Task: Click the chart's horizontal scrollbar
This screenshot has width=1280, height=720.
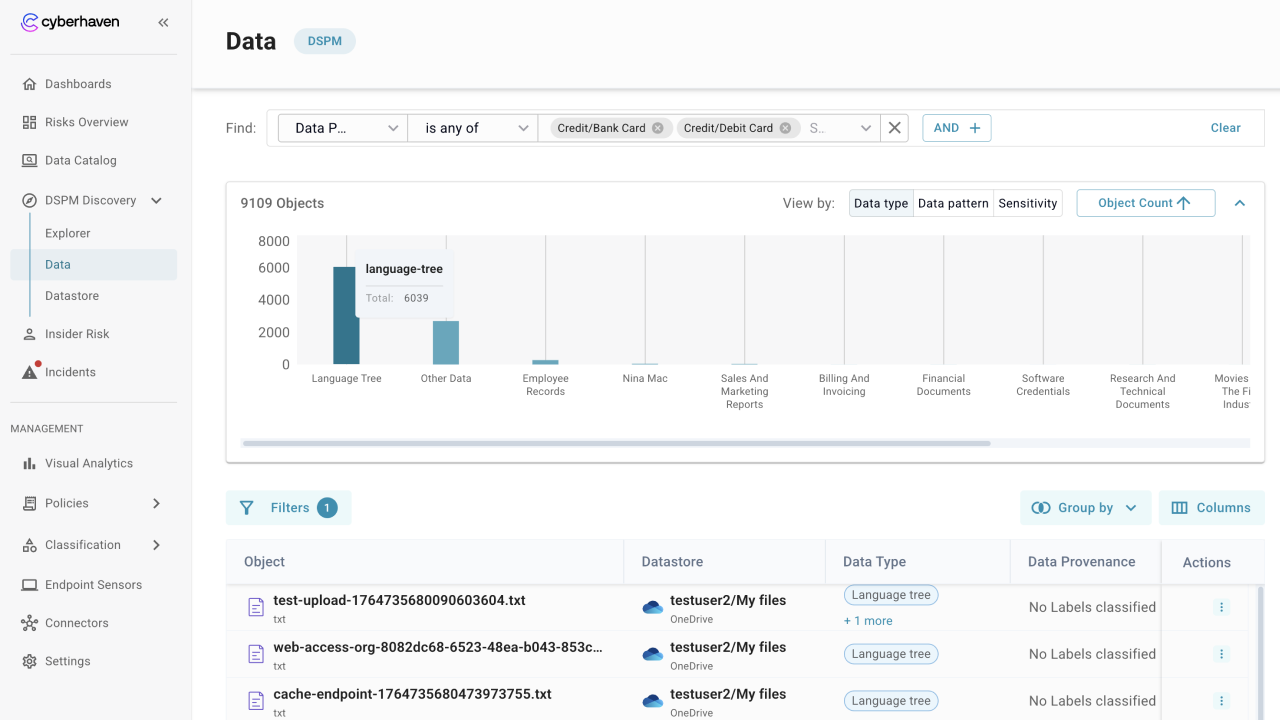Action: (x=616, y=443)
